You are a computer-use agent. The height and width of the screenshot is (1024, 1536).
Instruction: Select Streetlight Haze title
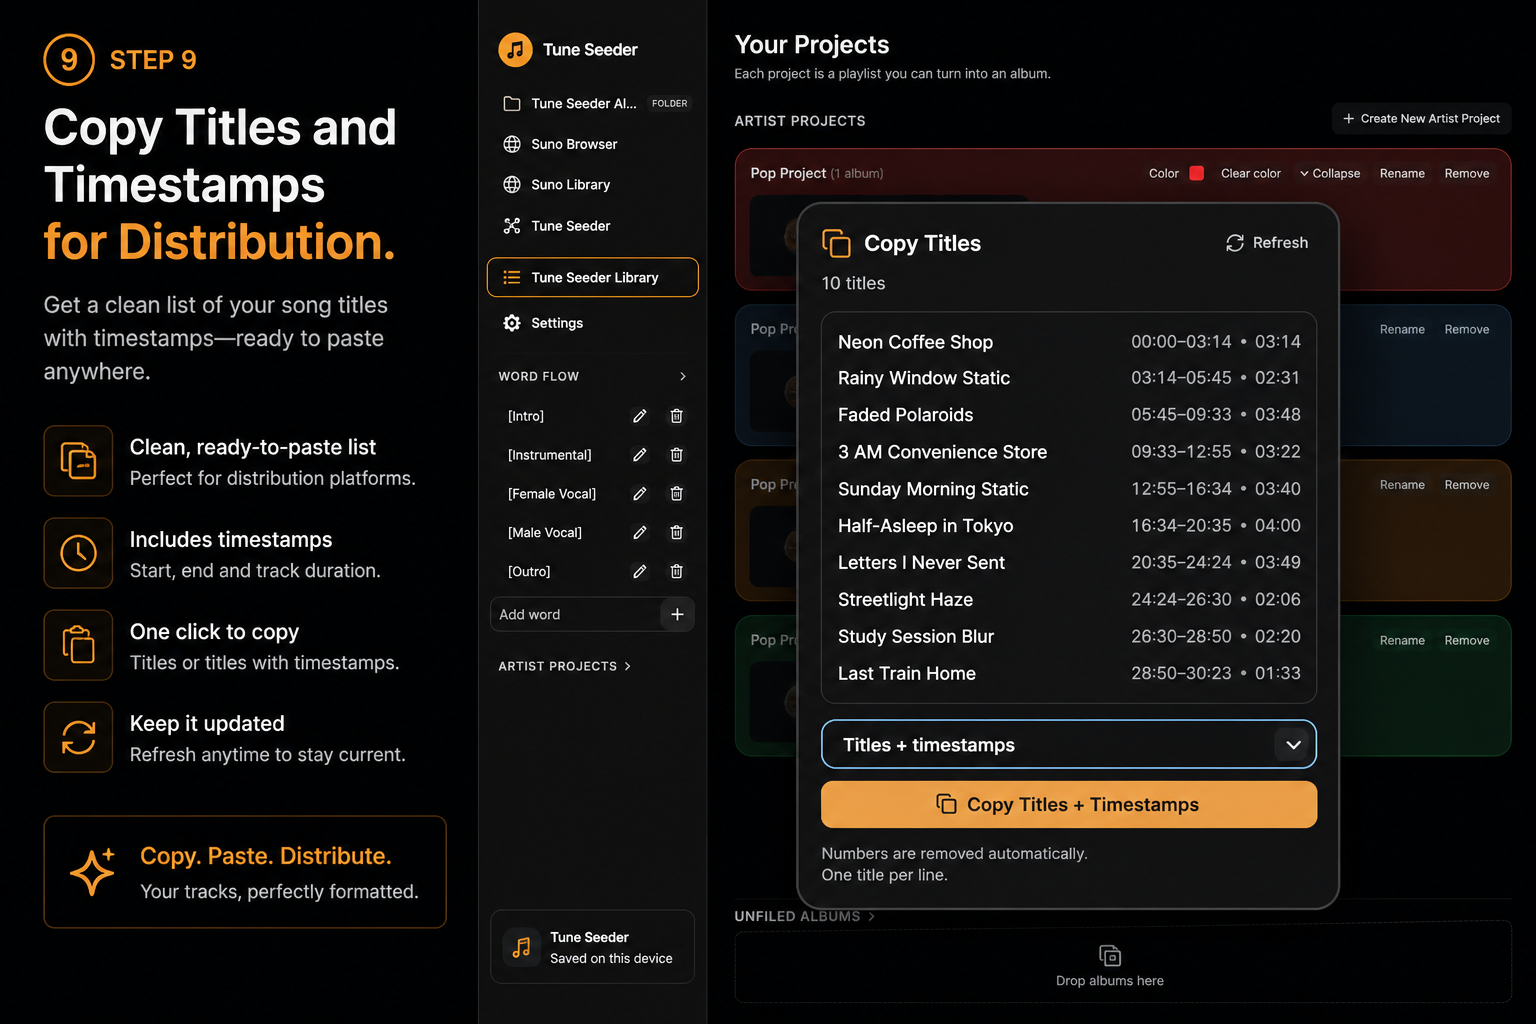(x=905, y=600)
